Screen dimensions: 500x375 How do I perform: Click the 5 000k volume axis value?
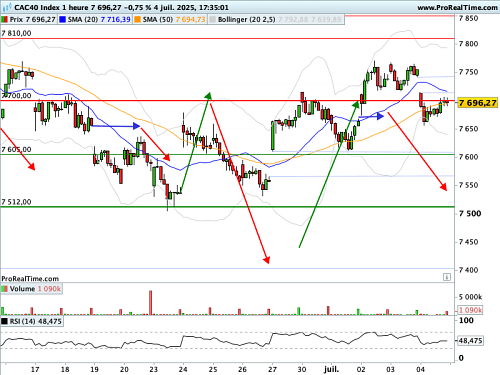[x=470, y=297]
